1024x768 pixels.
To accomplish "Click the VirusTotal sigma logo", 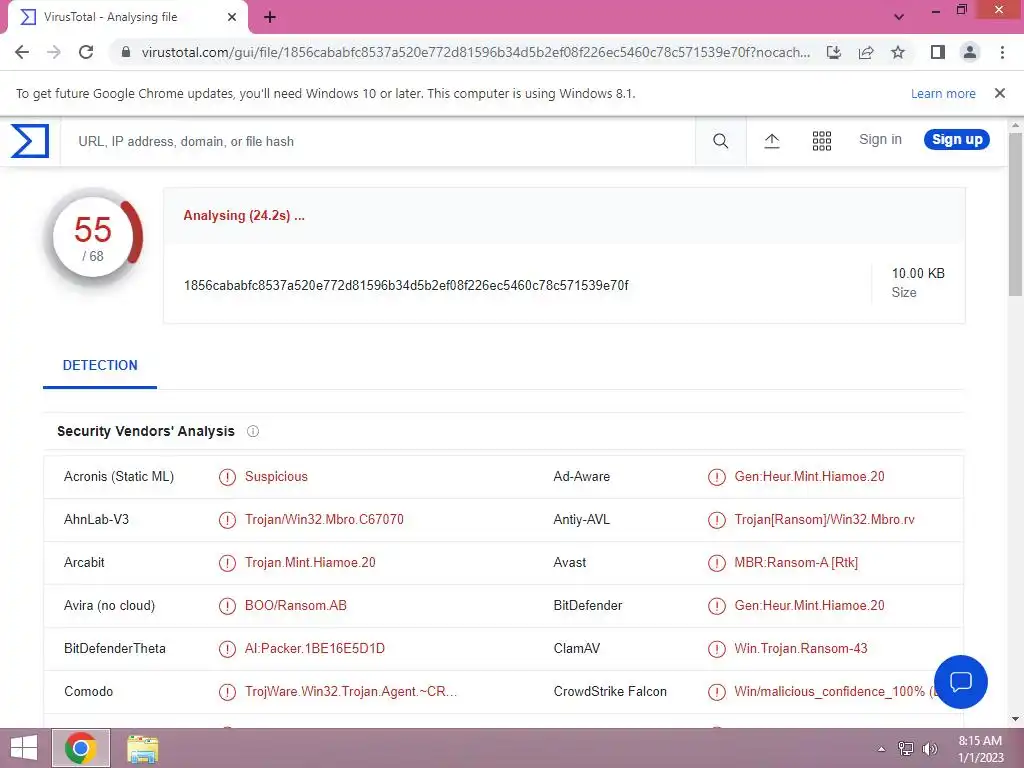I will [30, 141].
